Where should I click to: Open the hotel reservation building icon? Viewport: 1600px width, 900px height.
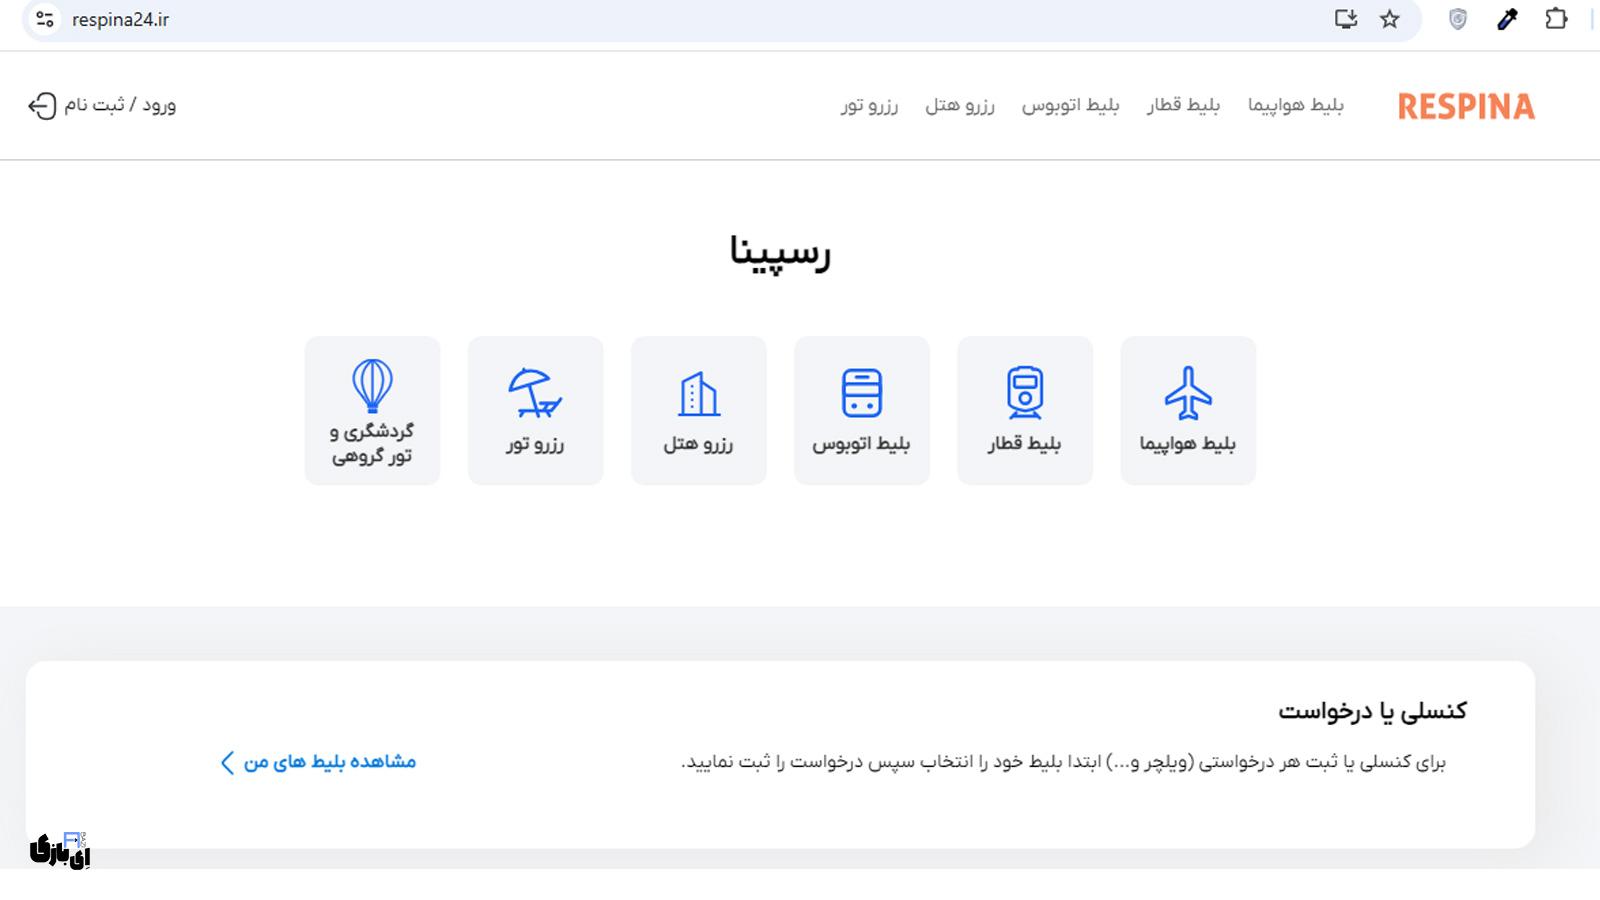(x=699, y=394)
